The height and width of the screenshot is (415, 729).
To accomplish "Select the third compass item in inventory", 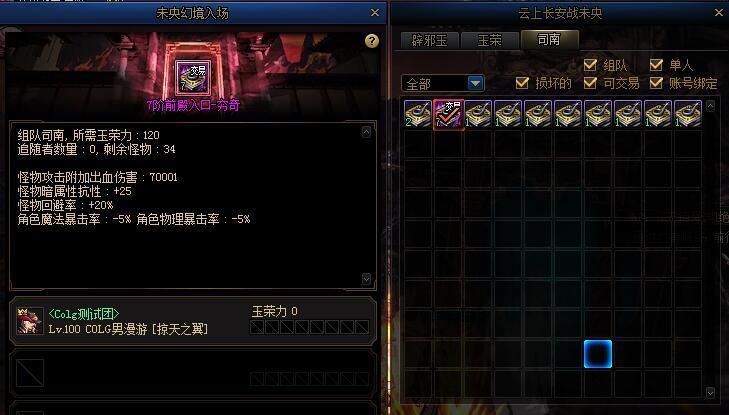I will (x=478, y=114).
